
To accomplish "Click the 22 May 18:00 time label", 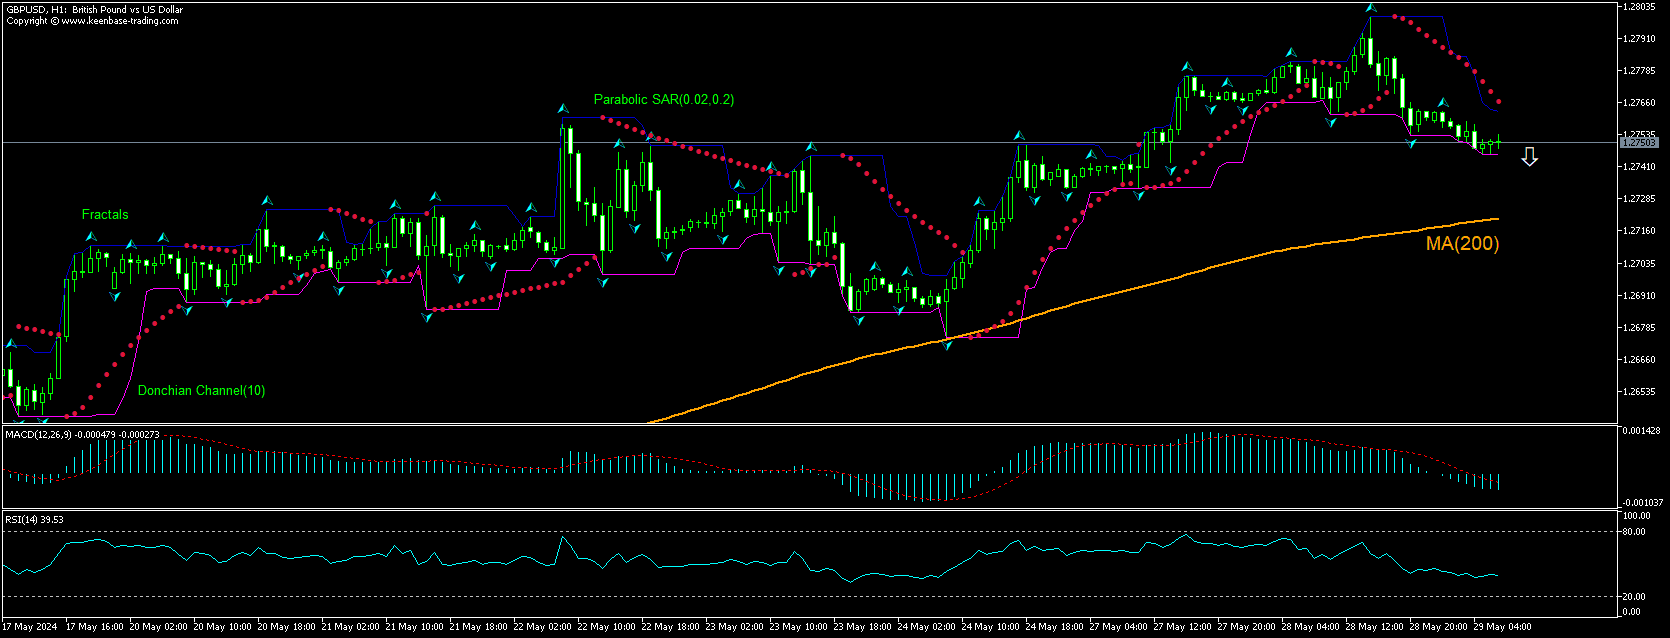I will coord(671,627).
